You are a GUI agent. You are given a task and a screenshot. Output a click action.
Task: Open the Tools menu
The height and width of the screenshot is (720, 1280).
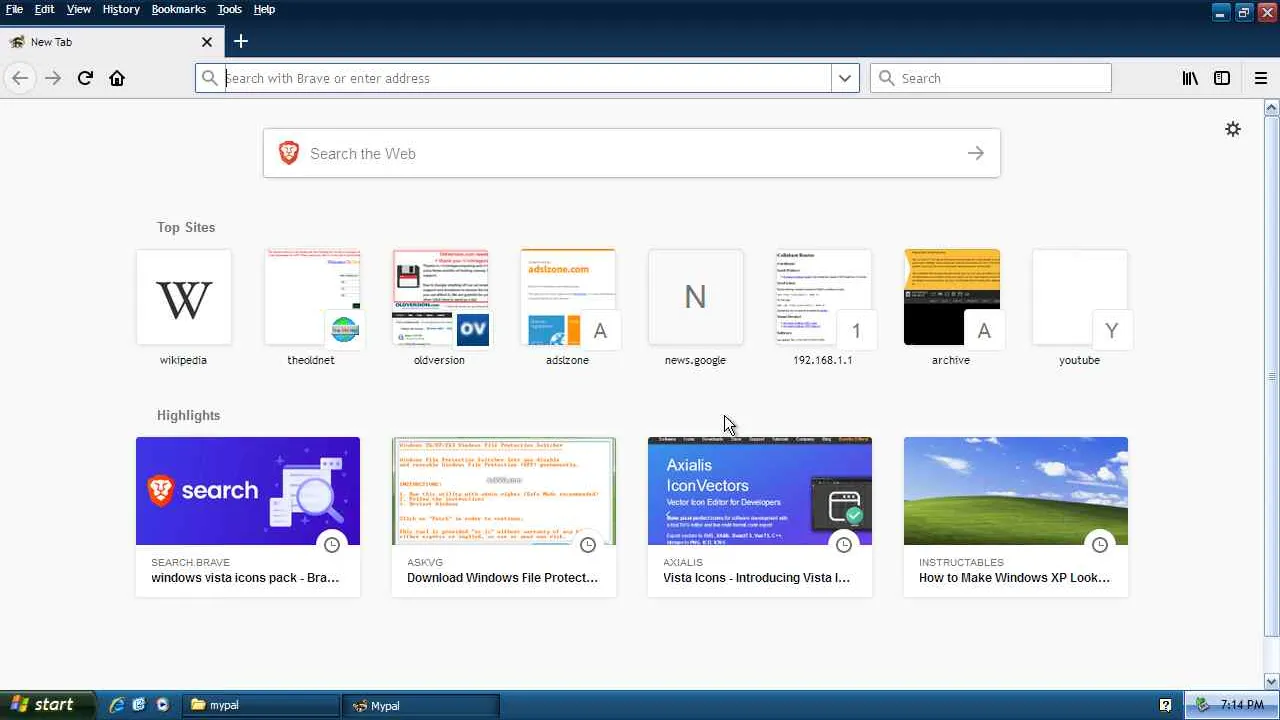click(x=230, y=9)
